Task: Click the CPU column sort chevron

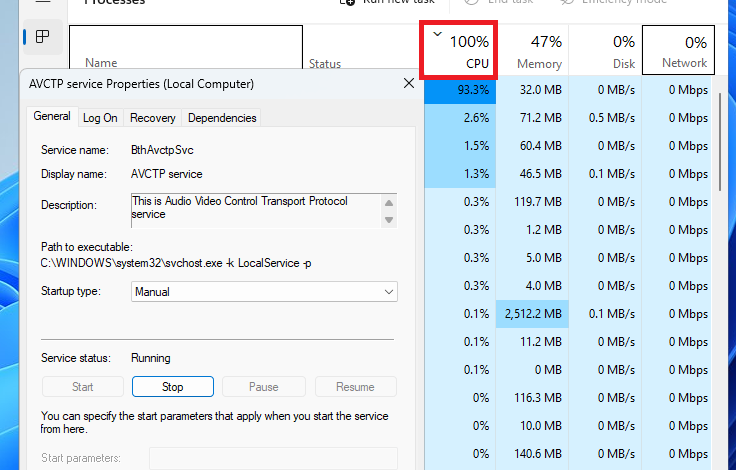Action: (x=438, y=35)
